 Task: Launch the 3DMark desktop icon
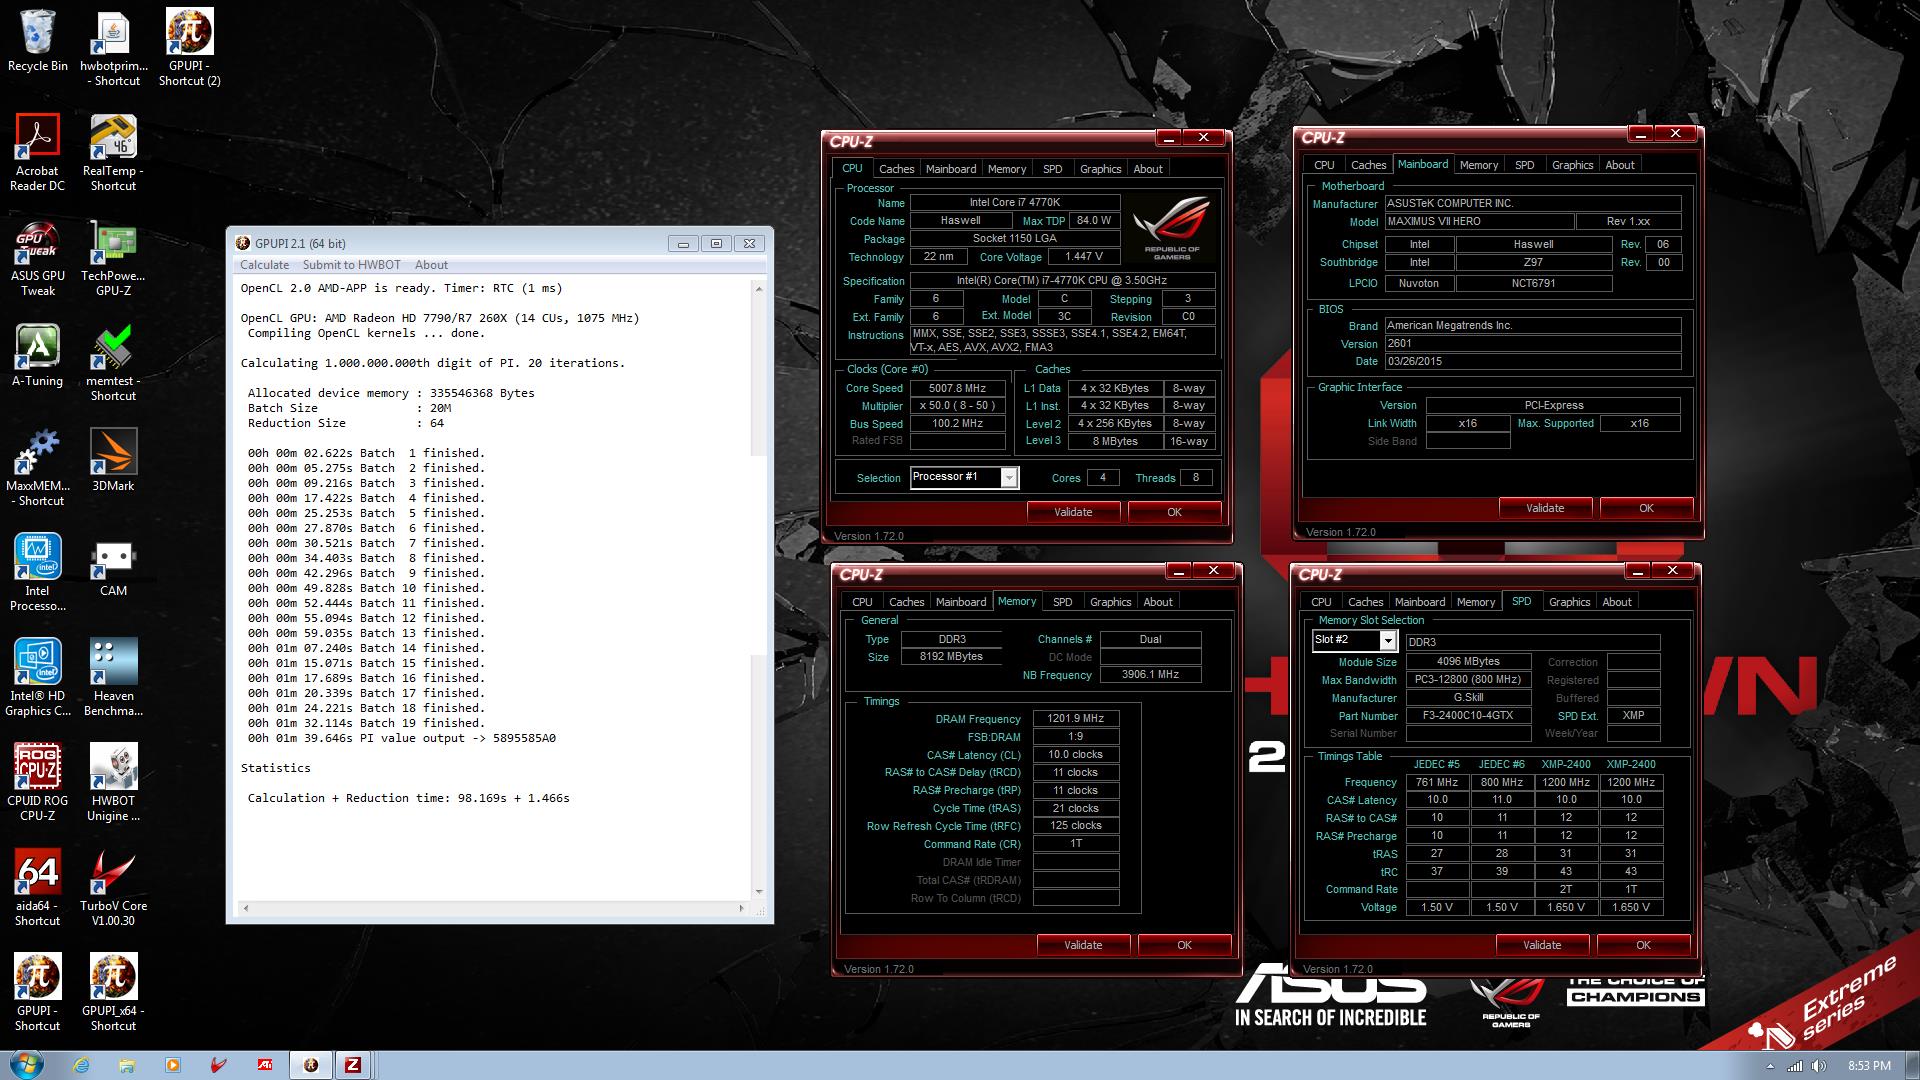point(113,461)
